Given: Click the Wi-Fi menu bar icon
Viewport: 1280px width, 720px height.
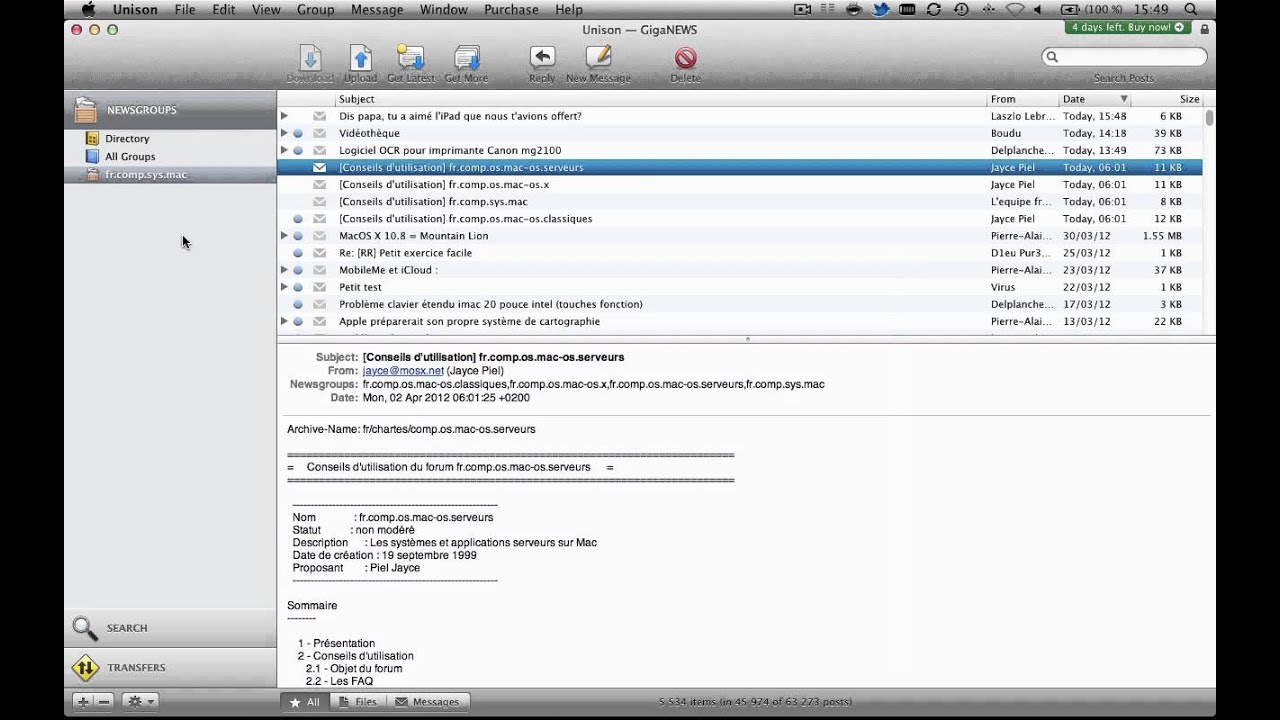Looking at the screenshot, I should [1015, 9].
